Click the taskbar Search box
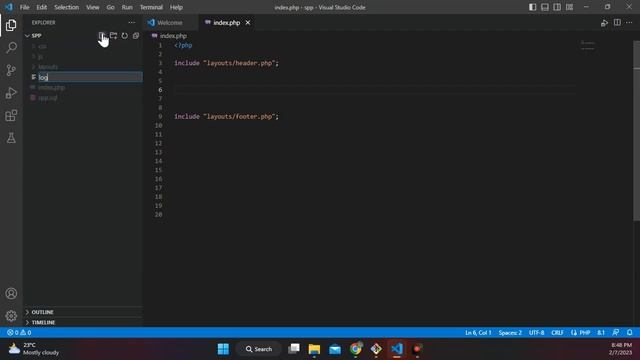 point(259,349)
